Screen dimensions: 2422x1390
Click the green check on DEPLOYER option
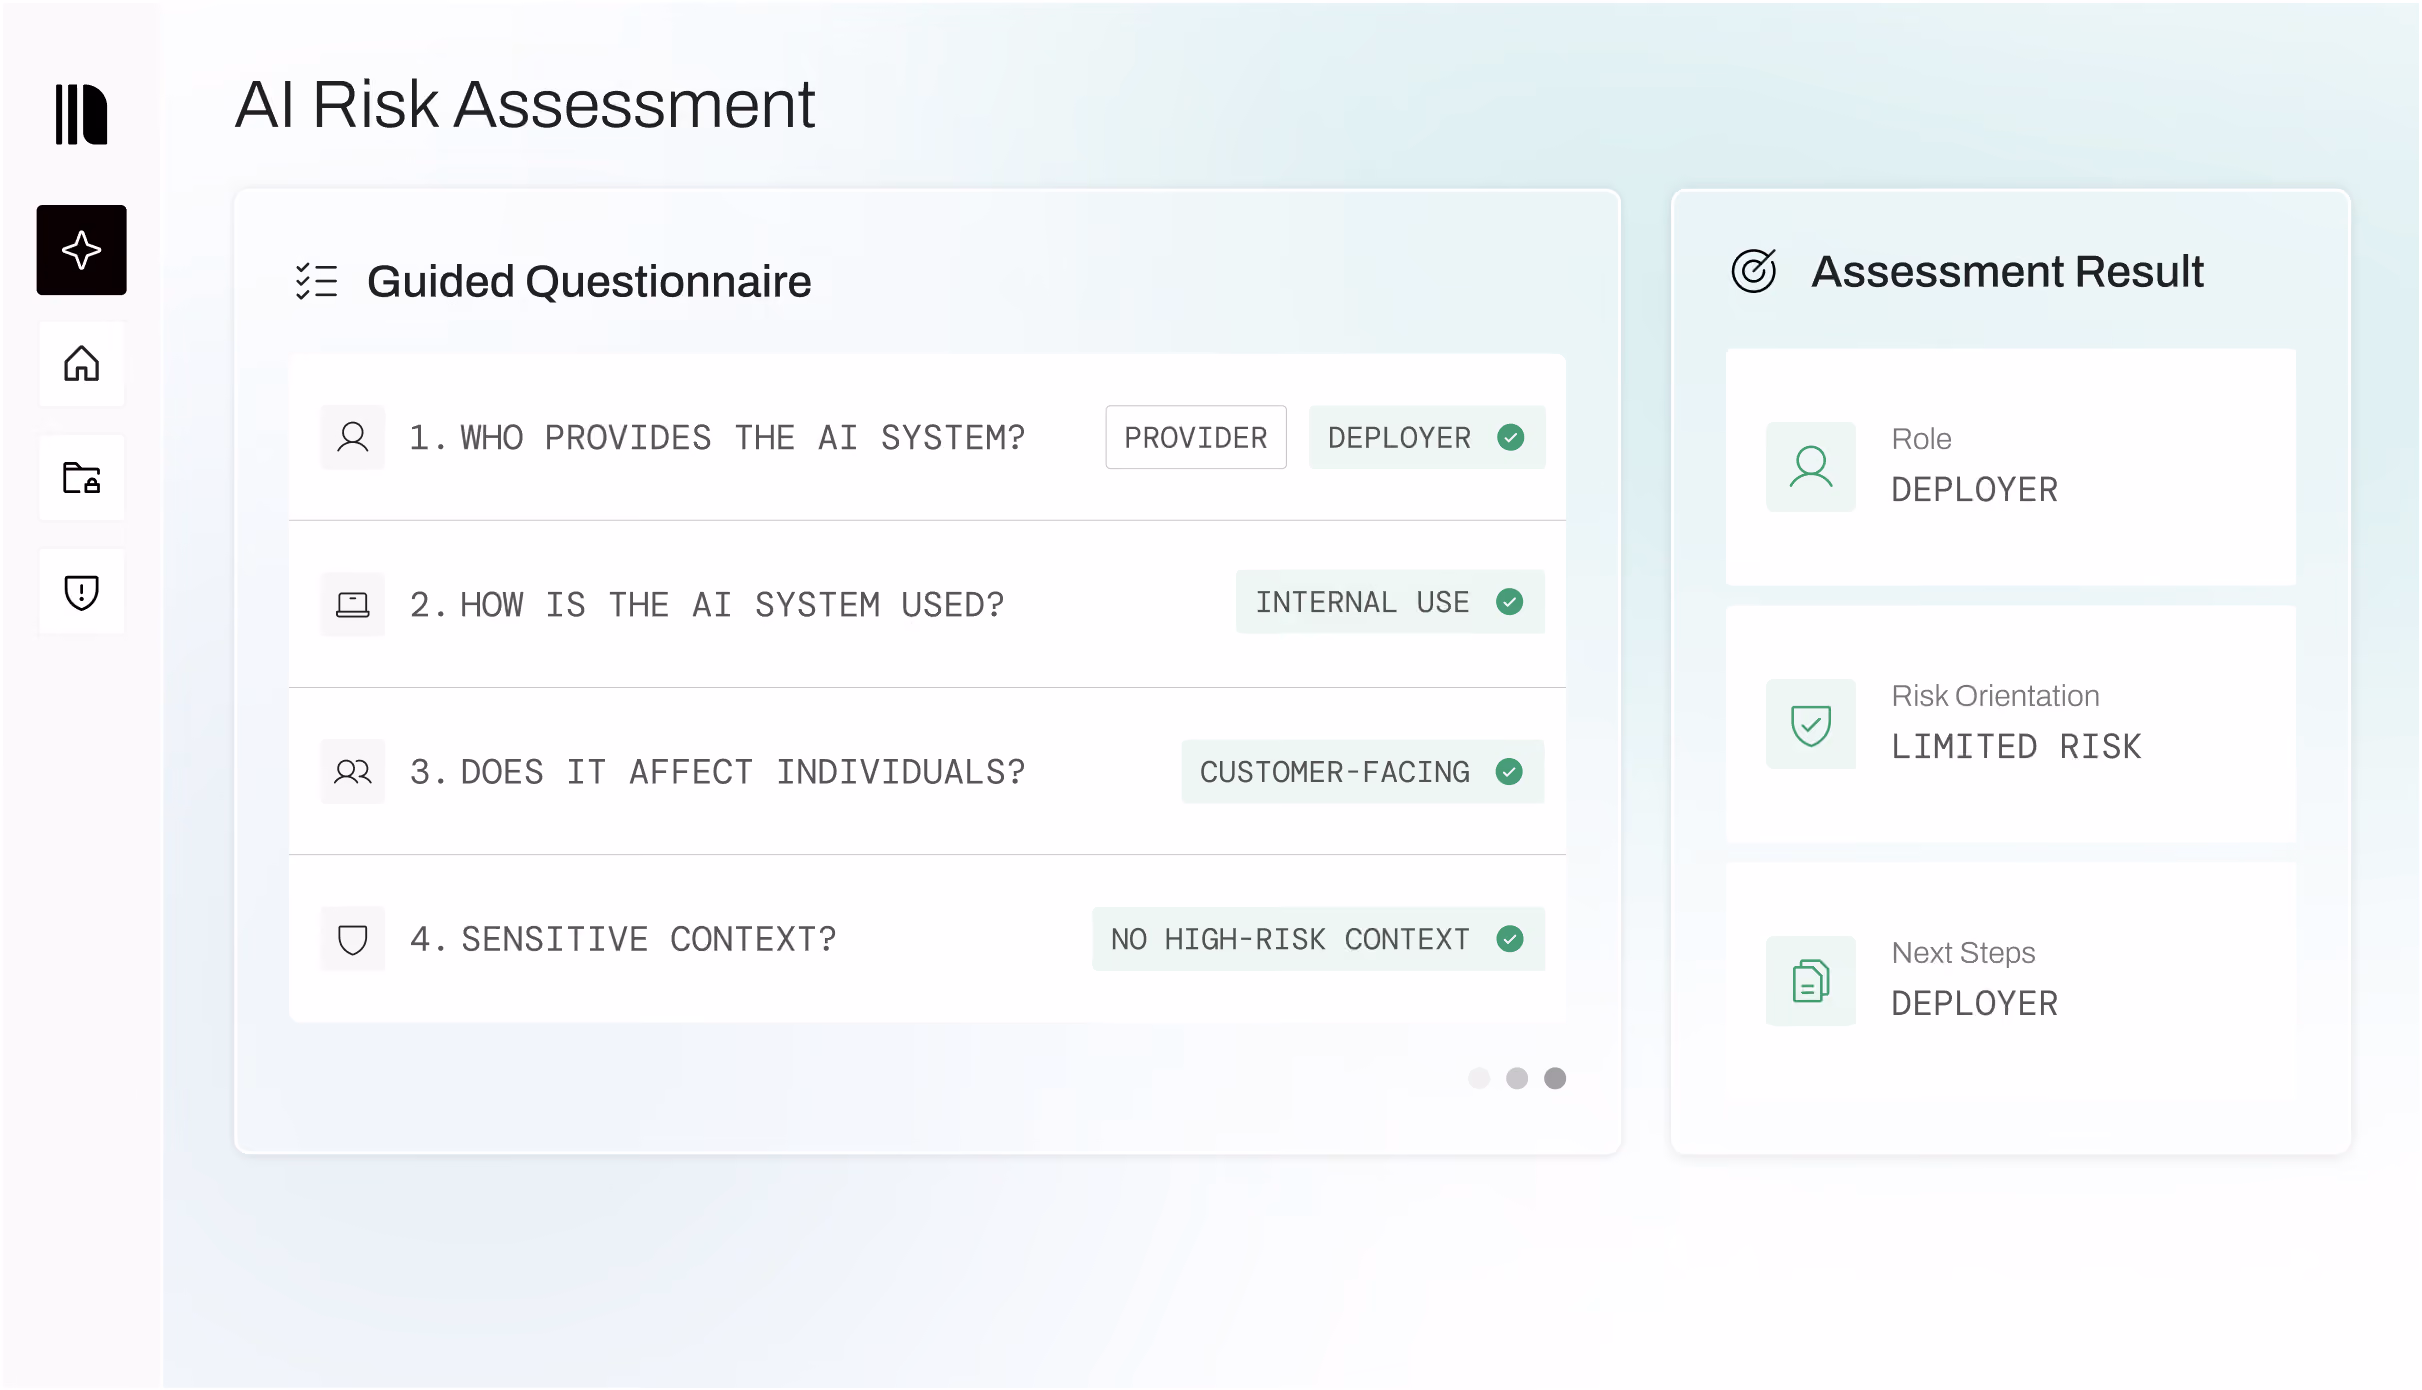click(1510, 437)
